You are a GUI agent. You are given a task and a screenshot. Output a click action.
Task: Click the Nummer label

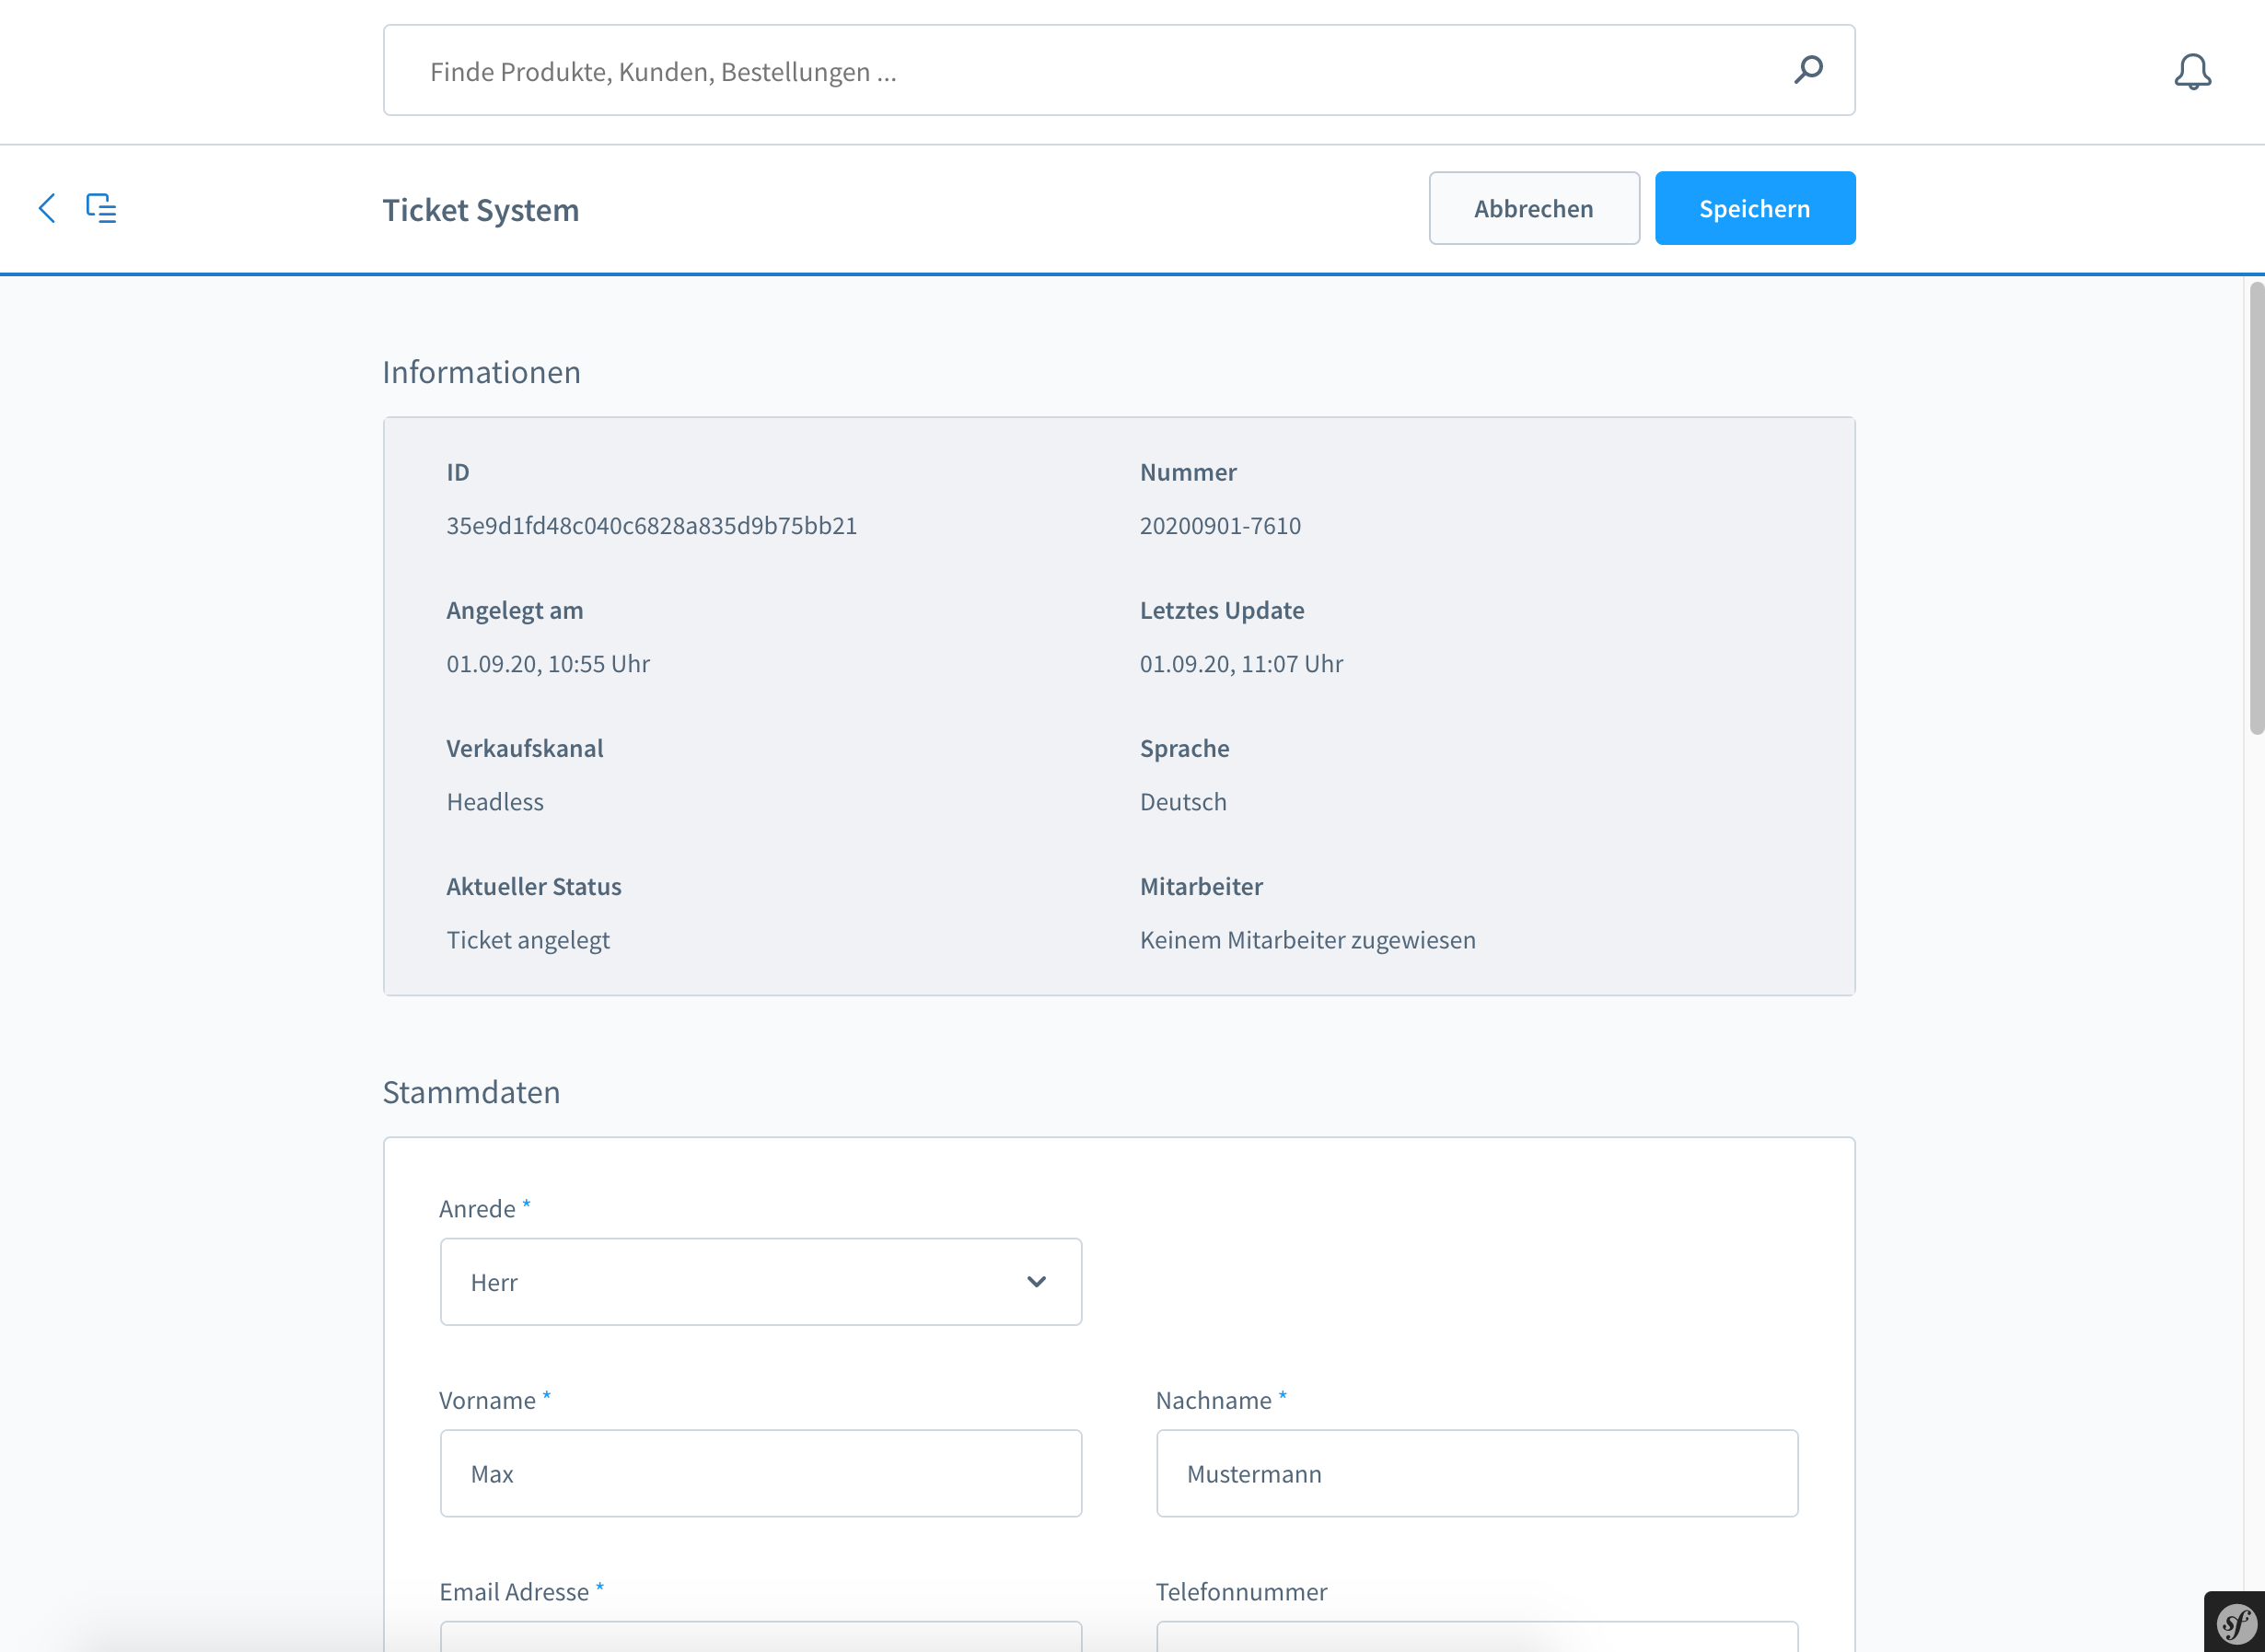1188,472
